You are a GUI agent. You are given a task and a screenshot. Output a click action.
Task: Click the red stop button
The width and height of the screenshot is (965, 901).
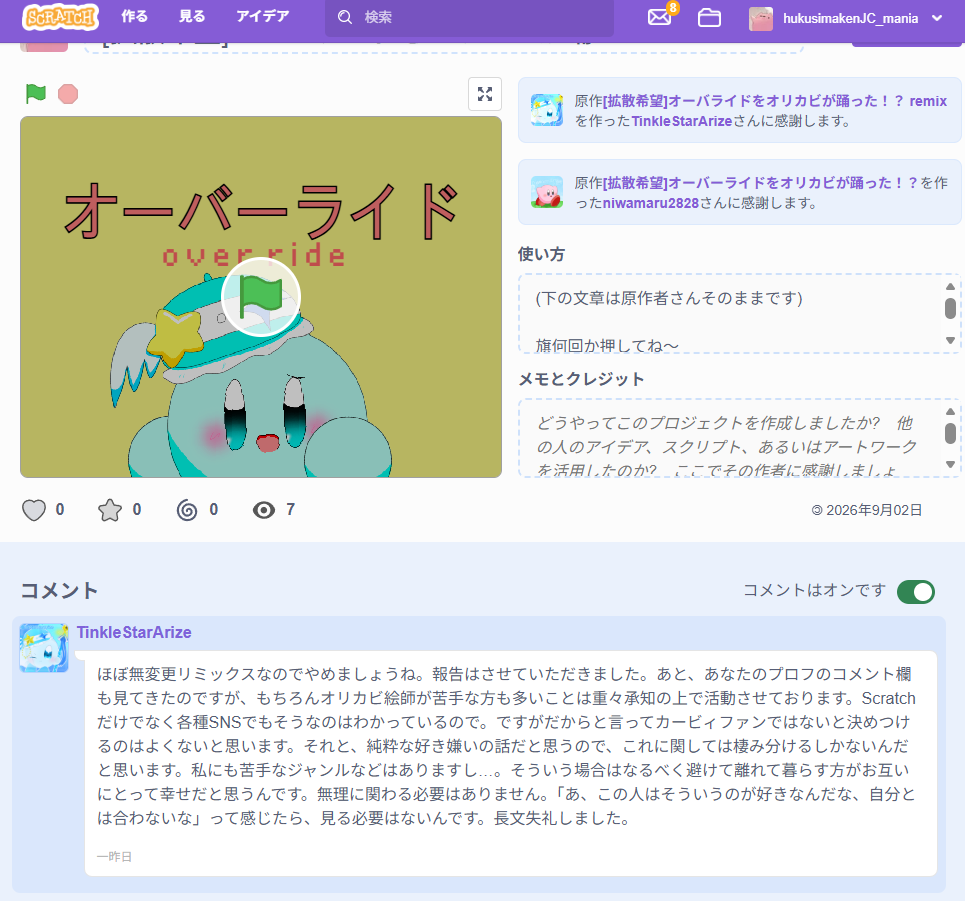pos(68,94)
